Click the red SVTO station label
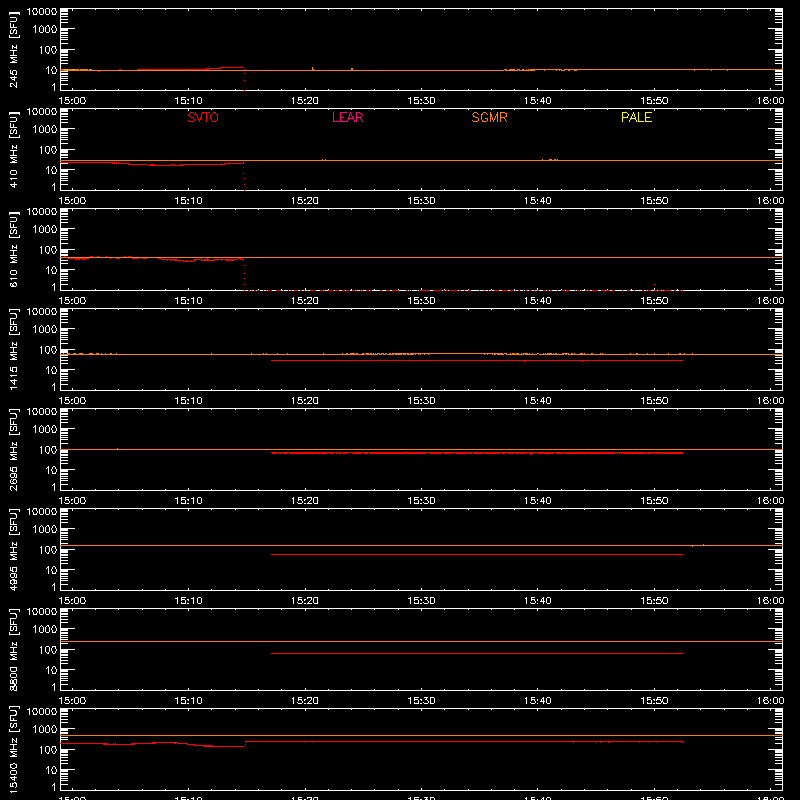This screenshot has width=800, height=800. point(203,117)
